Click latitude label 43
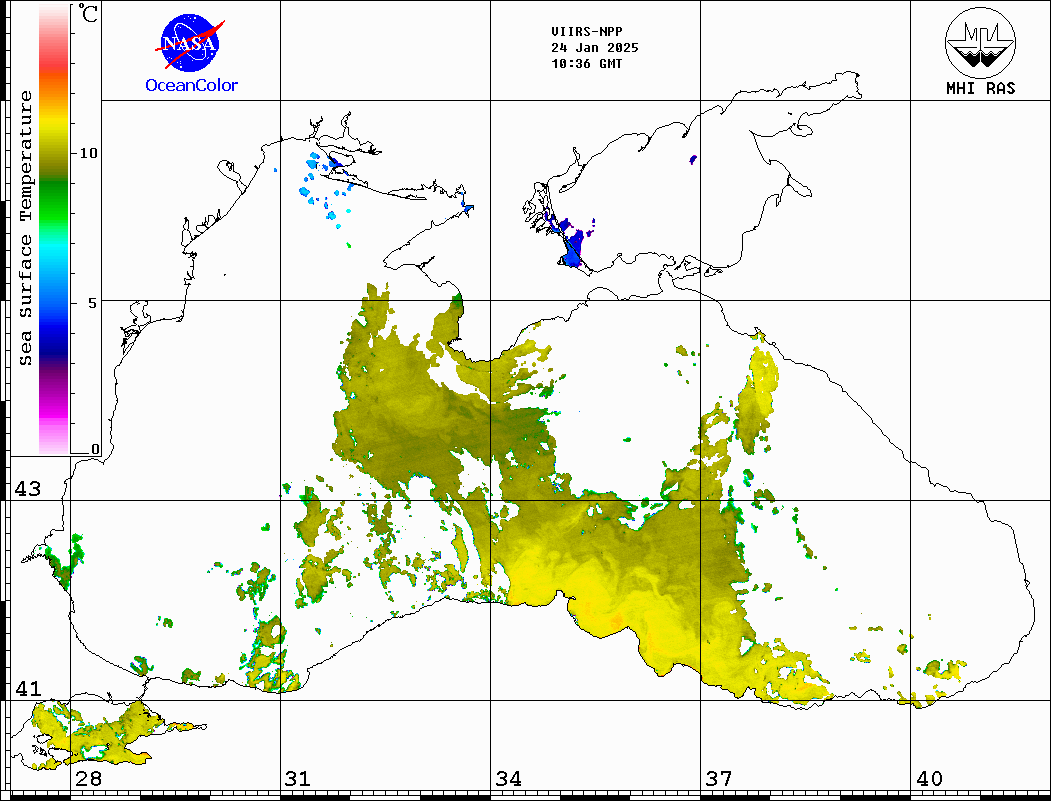 tap(28, 489)
